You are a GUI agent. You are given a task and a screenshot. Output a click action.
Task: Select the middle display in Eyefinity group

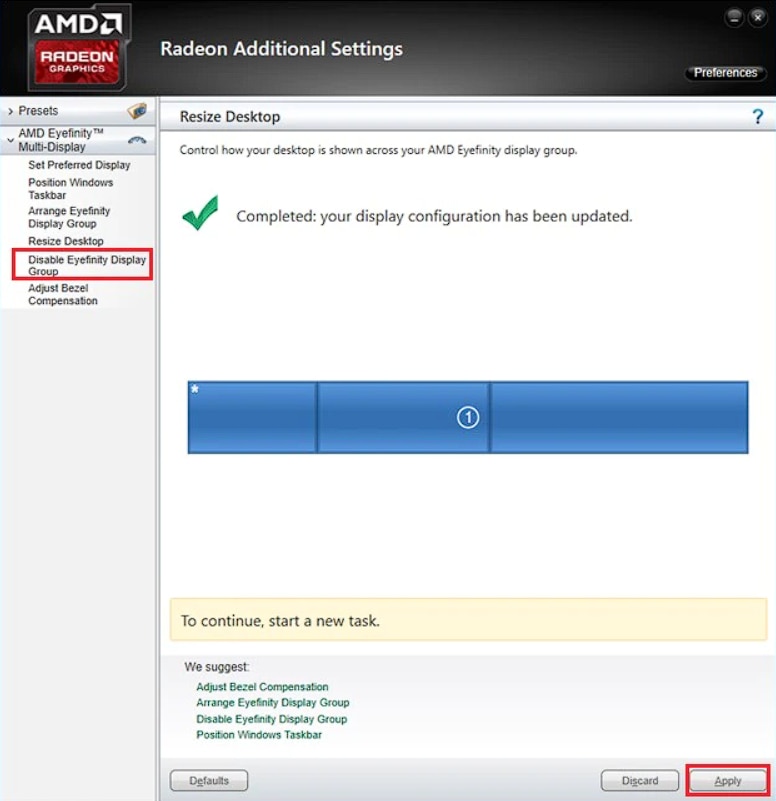(404, 417)
